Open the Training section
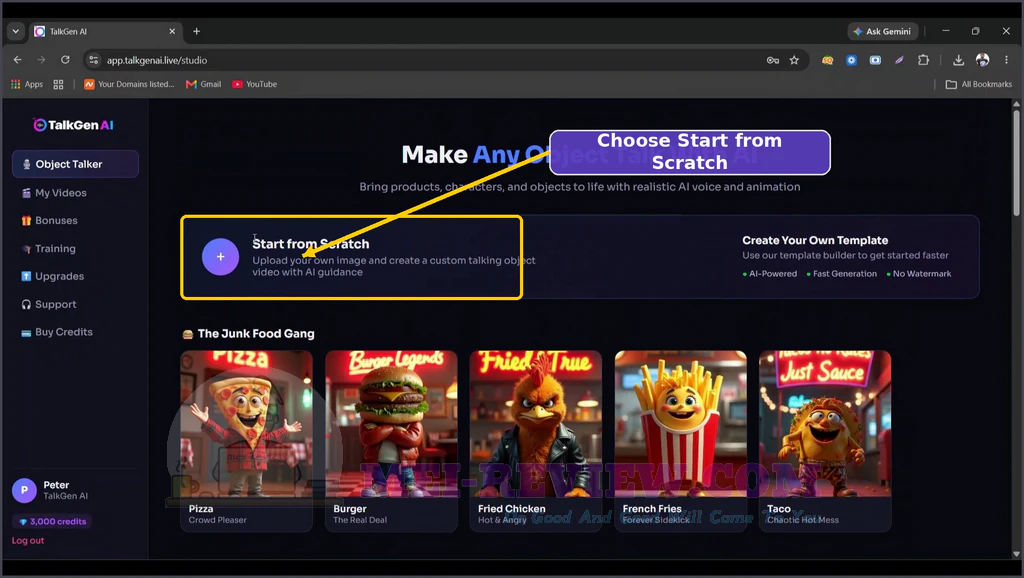Viewport: 1024px width, 578px height. [48, 249]
